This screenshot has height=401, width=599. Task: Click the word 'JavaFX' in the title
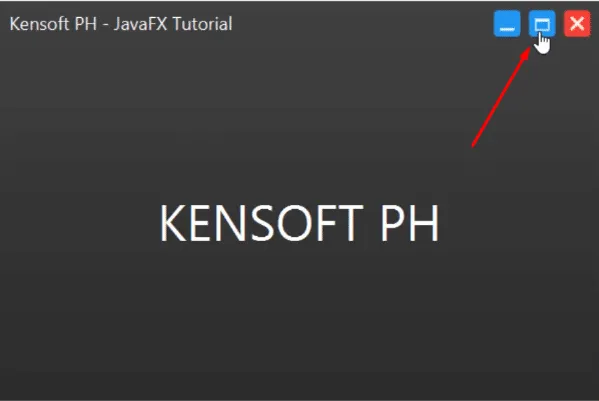pyautogui.click(x=140, y=24)
